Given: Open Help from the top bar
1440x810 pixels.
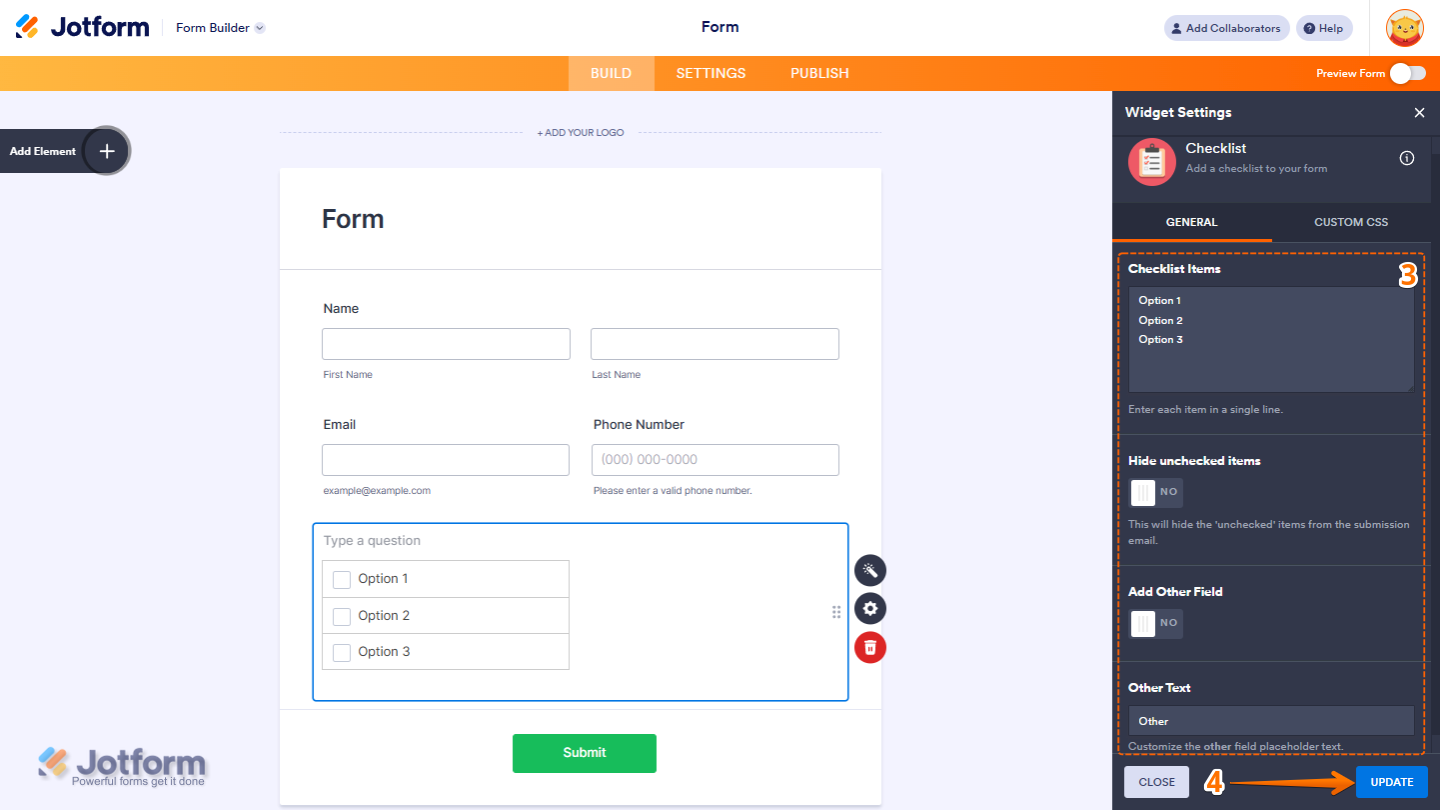Looking at the screenshot, I should point(1323,27).
